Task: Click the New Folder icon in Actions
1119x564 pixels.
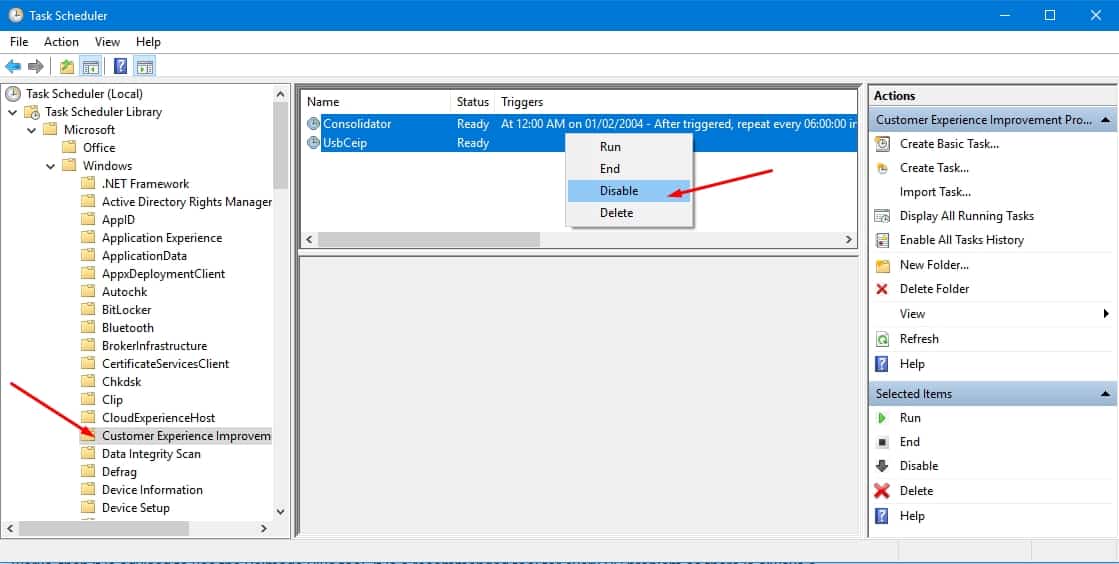Action: tap(883, 266)
